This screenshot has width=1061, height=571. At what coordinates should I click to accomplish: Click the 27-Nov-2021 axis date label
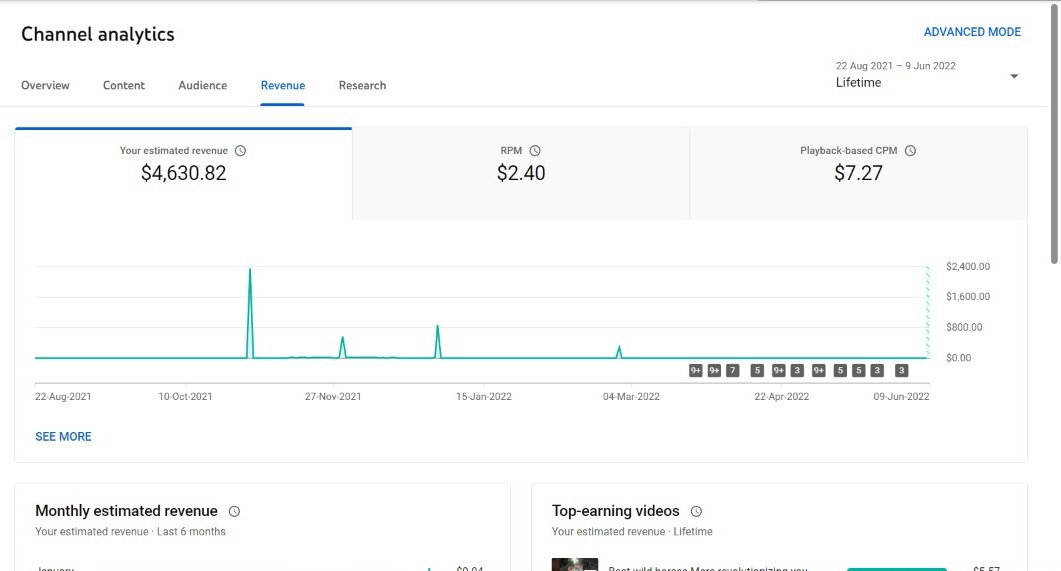[x=333, y=396]
